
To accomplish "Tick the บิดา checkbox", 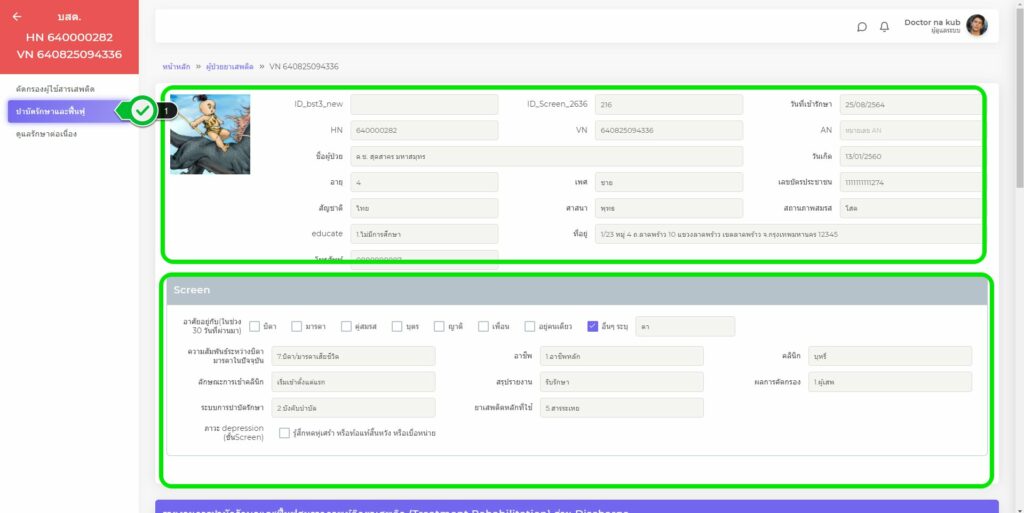I will [x=255, y=326].
